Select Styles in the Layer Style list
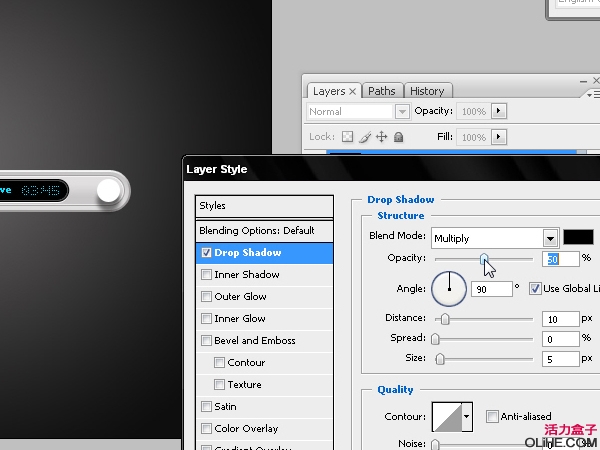Screen dimensions: 600x450 click(264, 206)
